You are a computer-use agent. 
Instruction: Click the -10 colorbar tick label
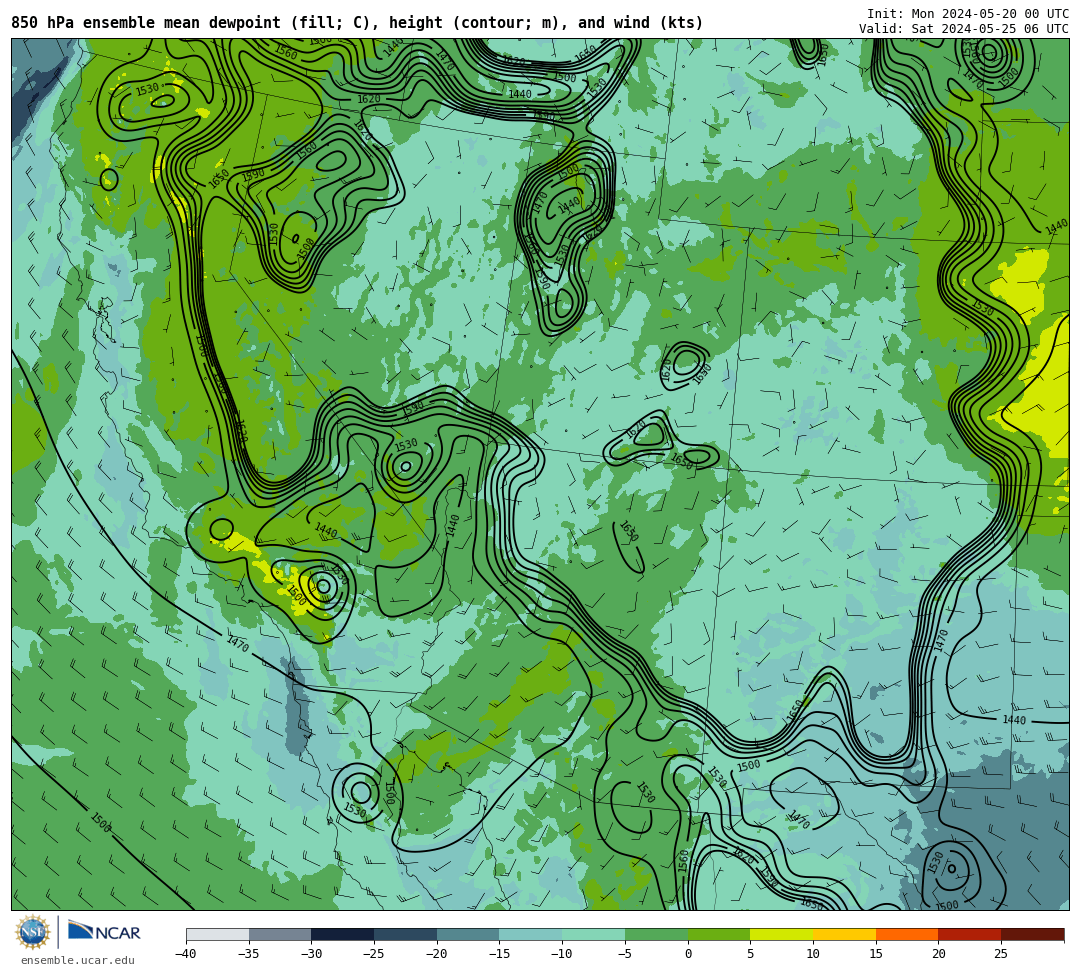(562, 954)
